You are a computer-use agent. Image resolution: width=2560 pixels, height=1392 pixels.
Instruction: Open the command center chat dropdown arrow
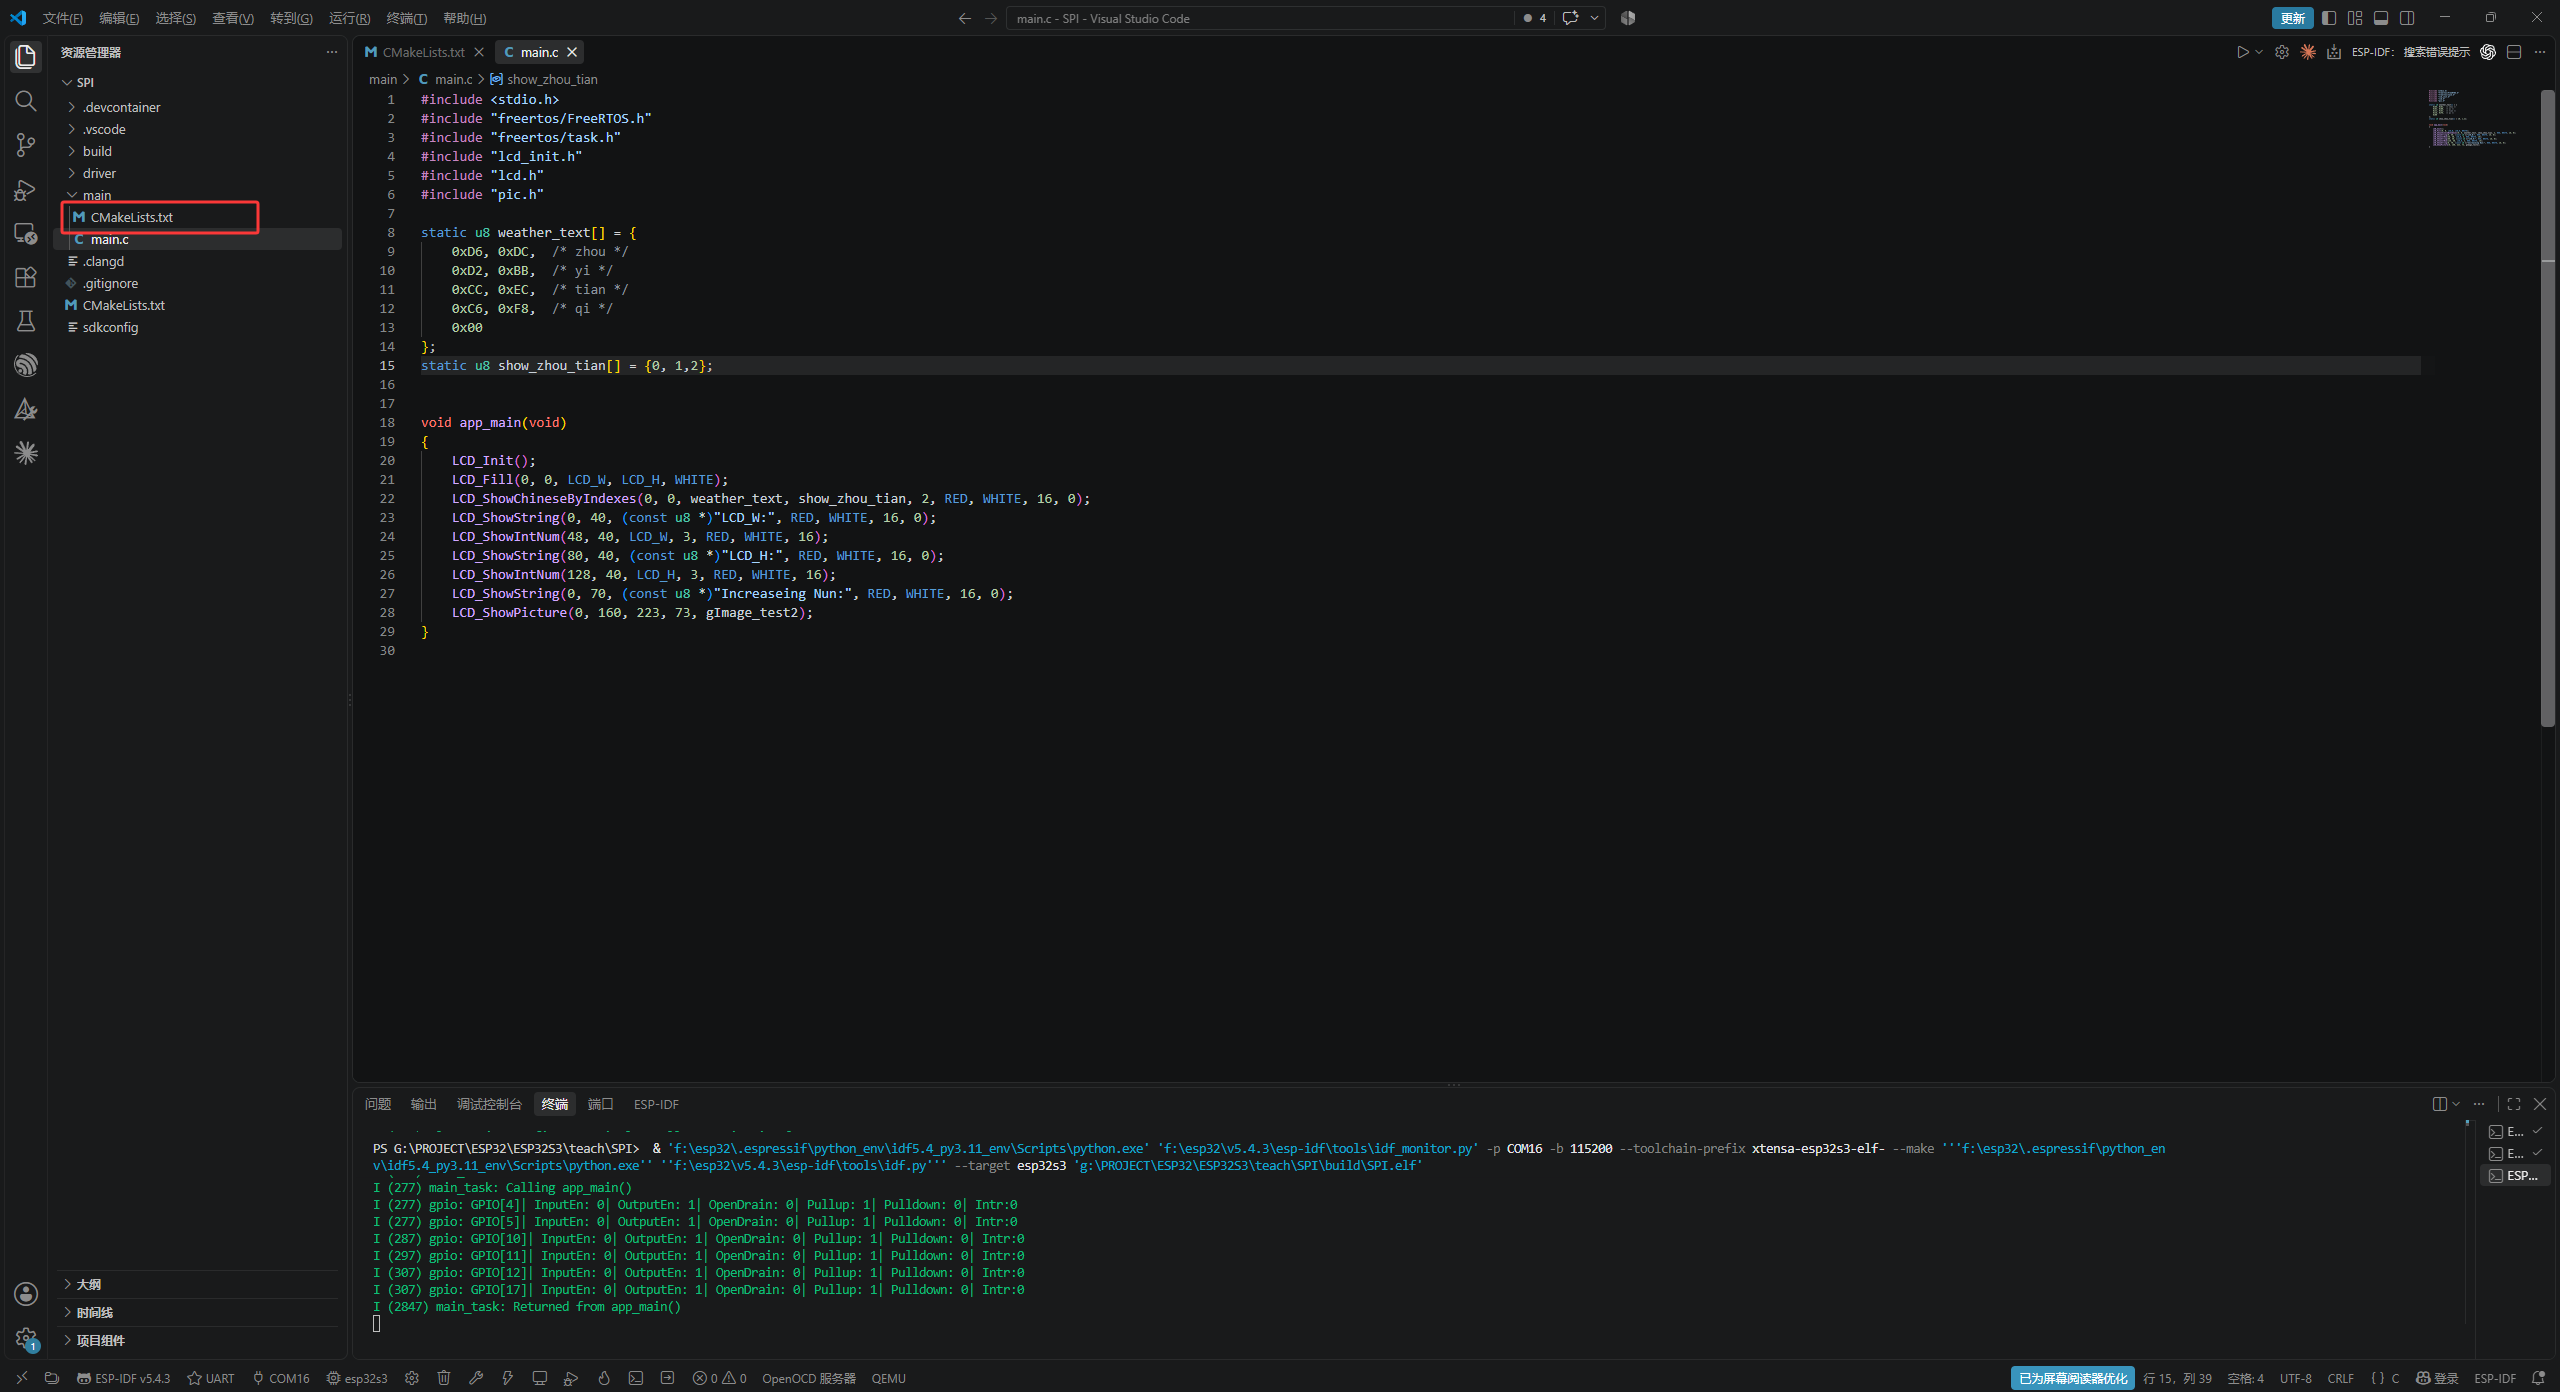click(1594, 18)
